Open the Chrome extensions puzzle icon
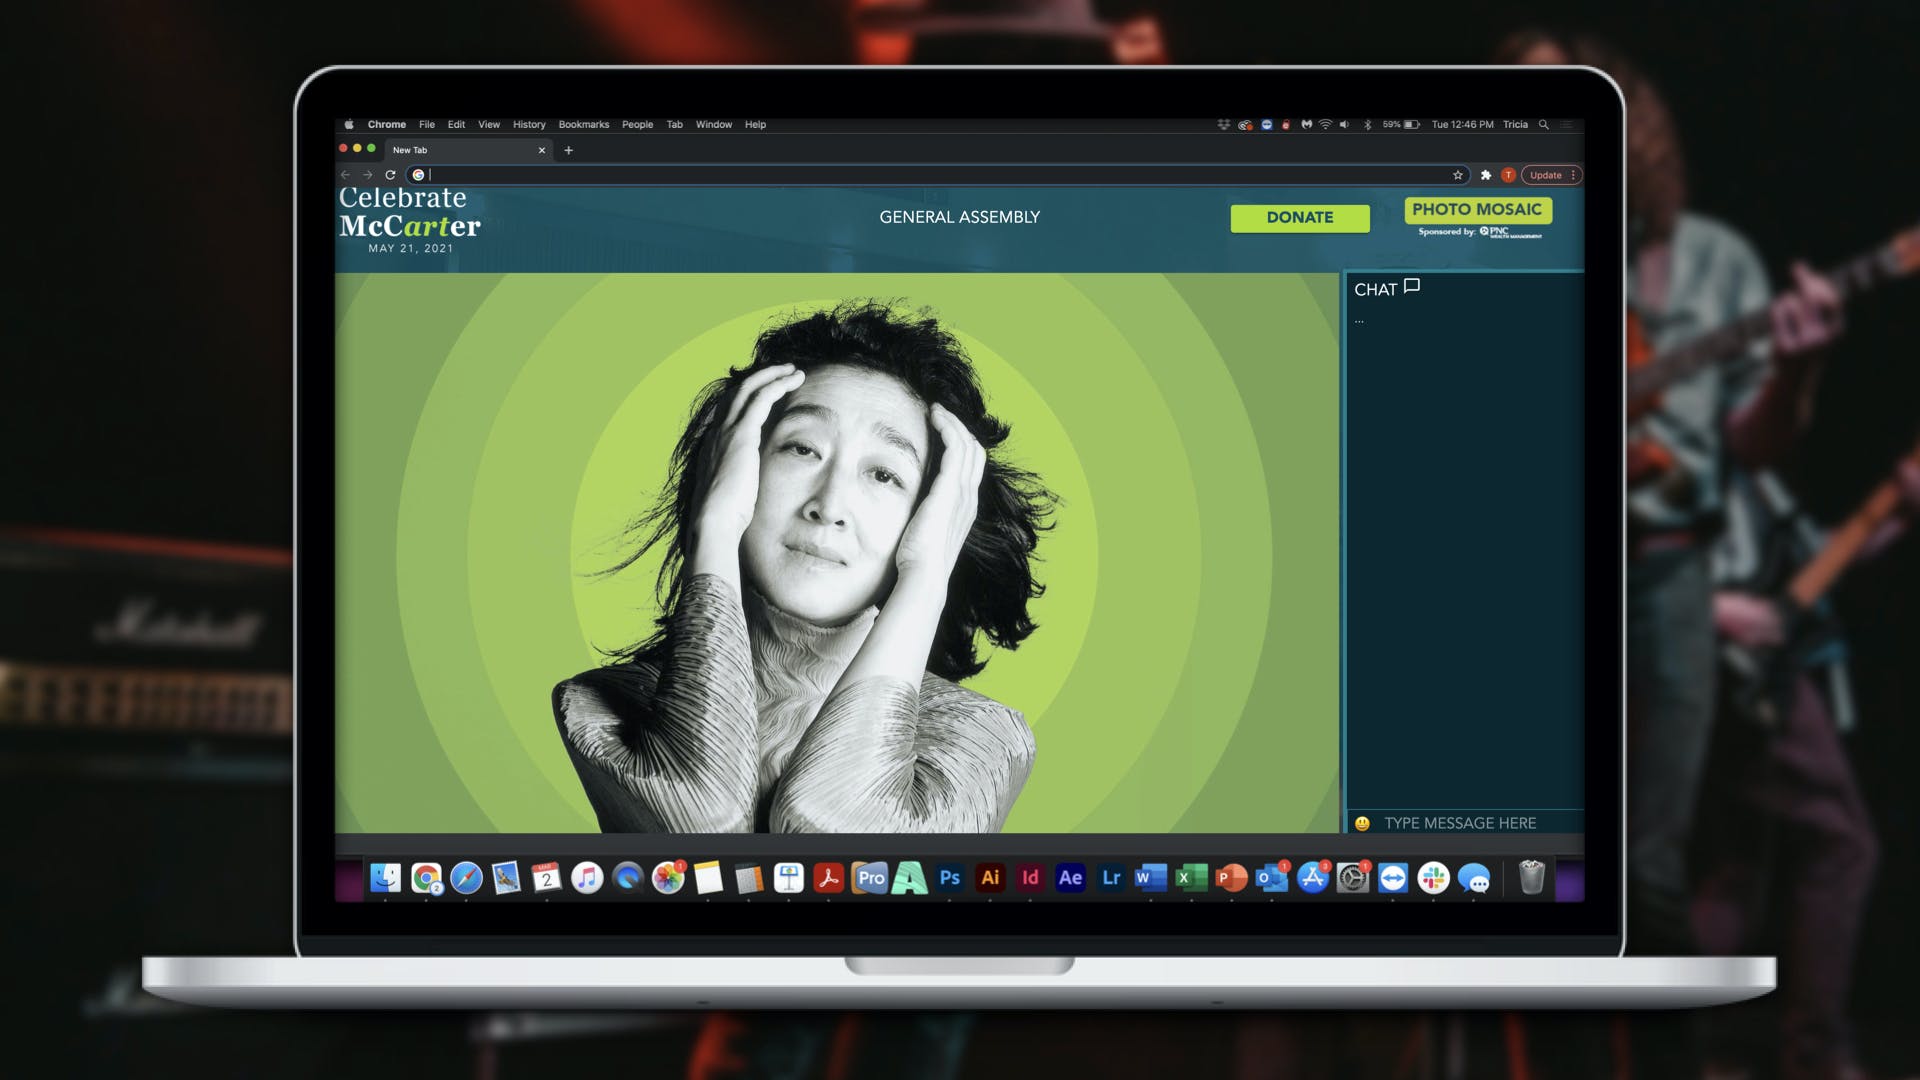1920x1080 pixels. (1486, 175)
